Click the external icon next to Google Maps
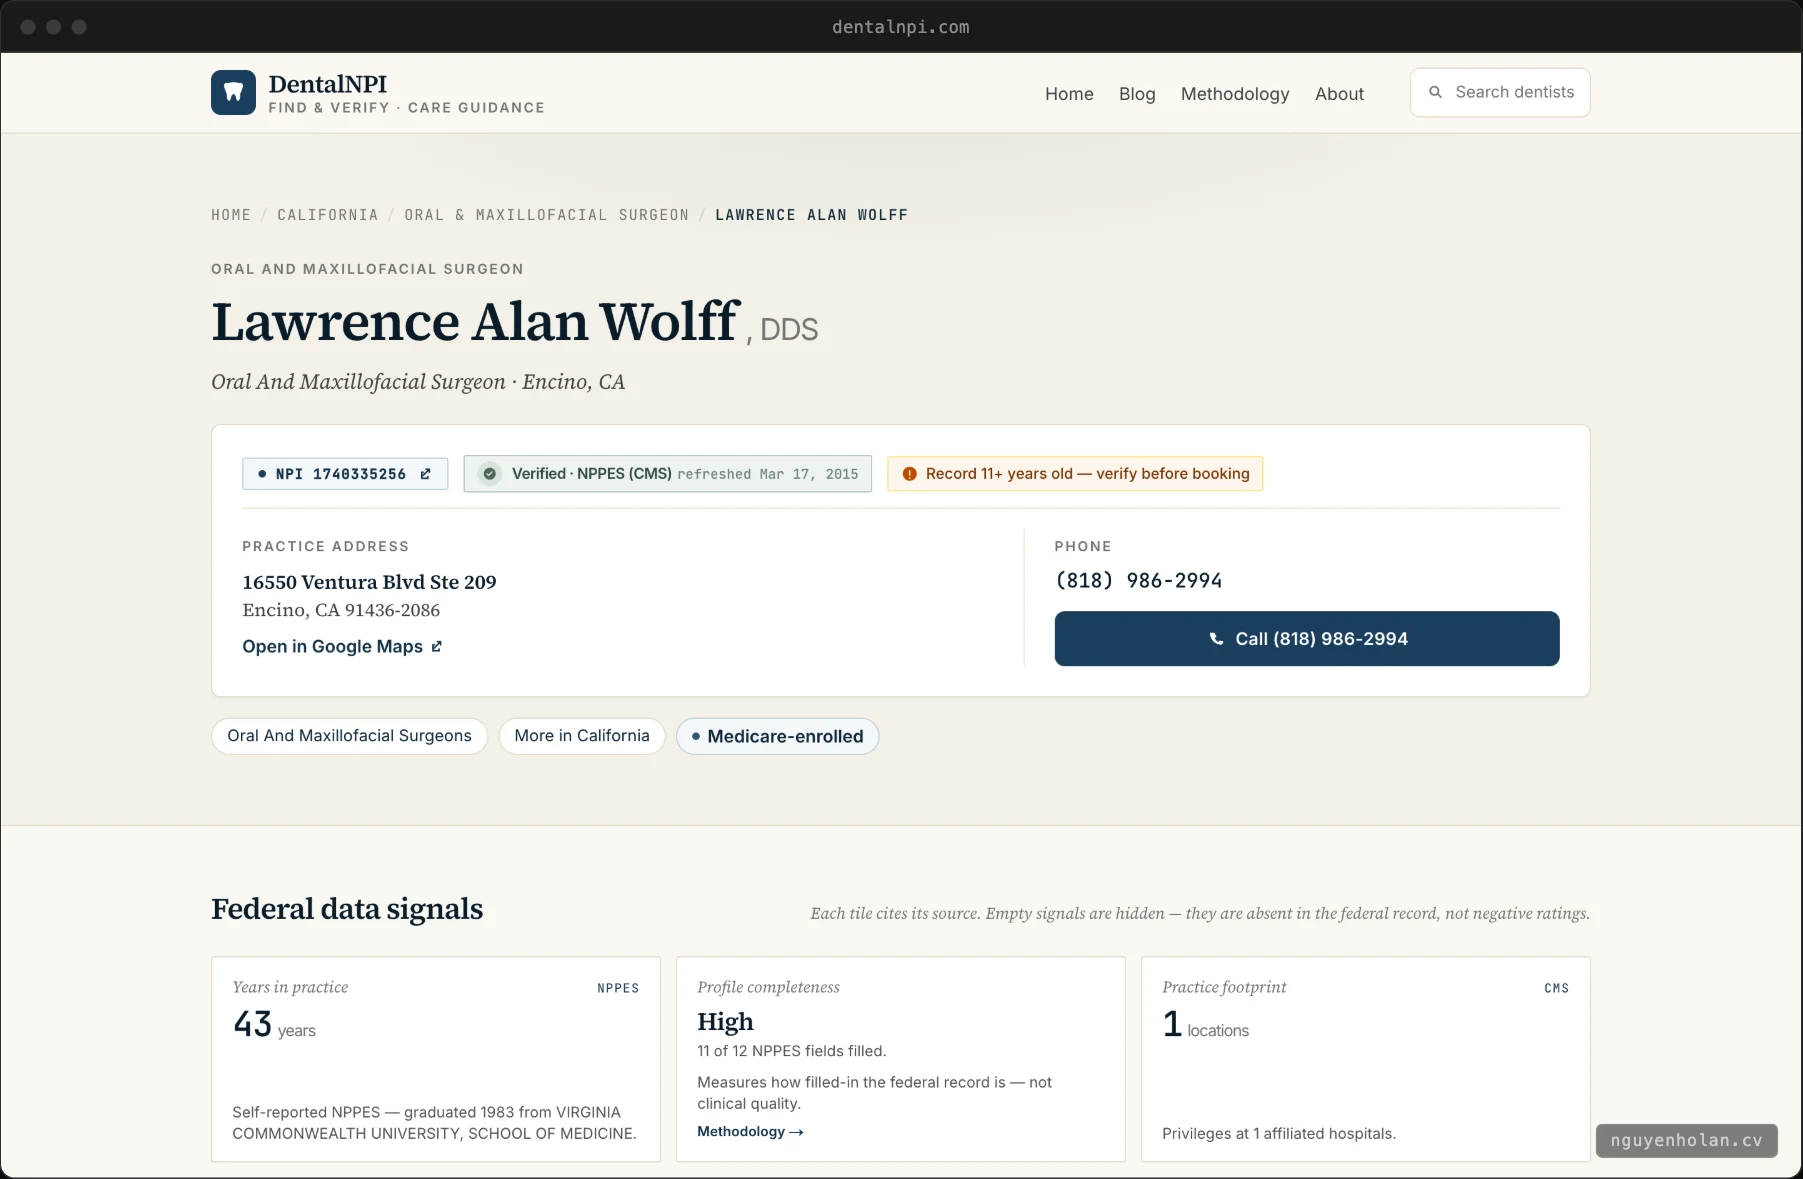This screenshot has width=1803, height=1179. (436, 647)
